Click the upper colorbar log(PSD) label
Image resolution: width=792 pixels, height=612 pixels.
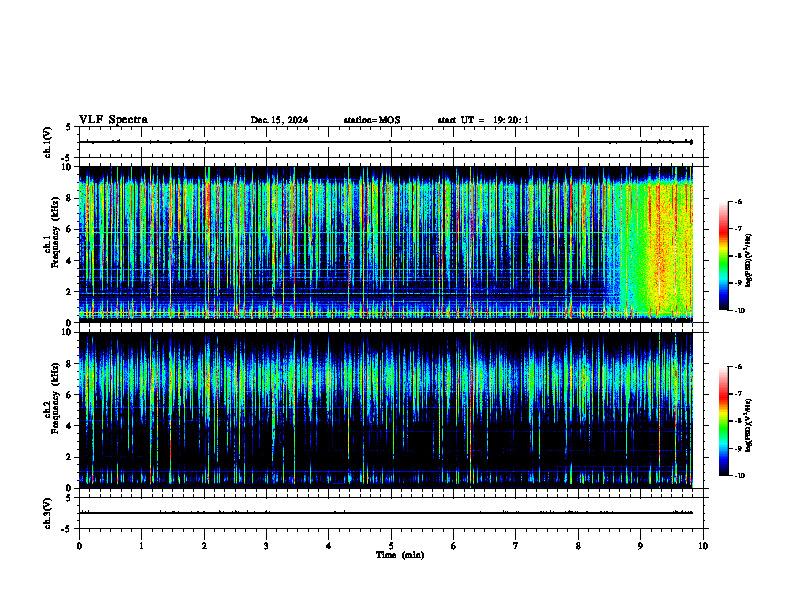pyautogui.click(x=748, y=260)
